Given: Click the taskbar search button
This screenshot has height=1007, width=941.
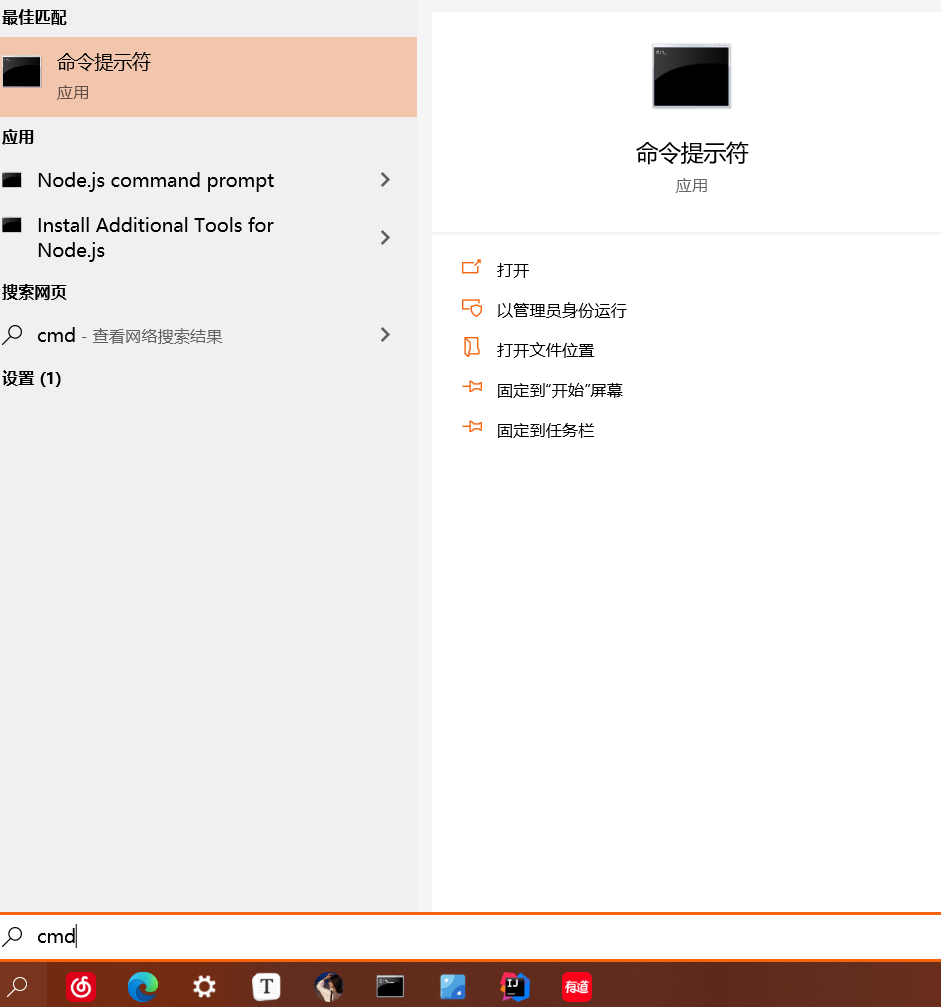Looking at the screenshot, I should (17, 986).
